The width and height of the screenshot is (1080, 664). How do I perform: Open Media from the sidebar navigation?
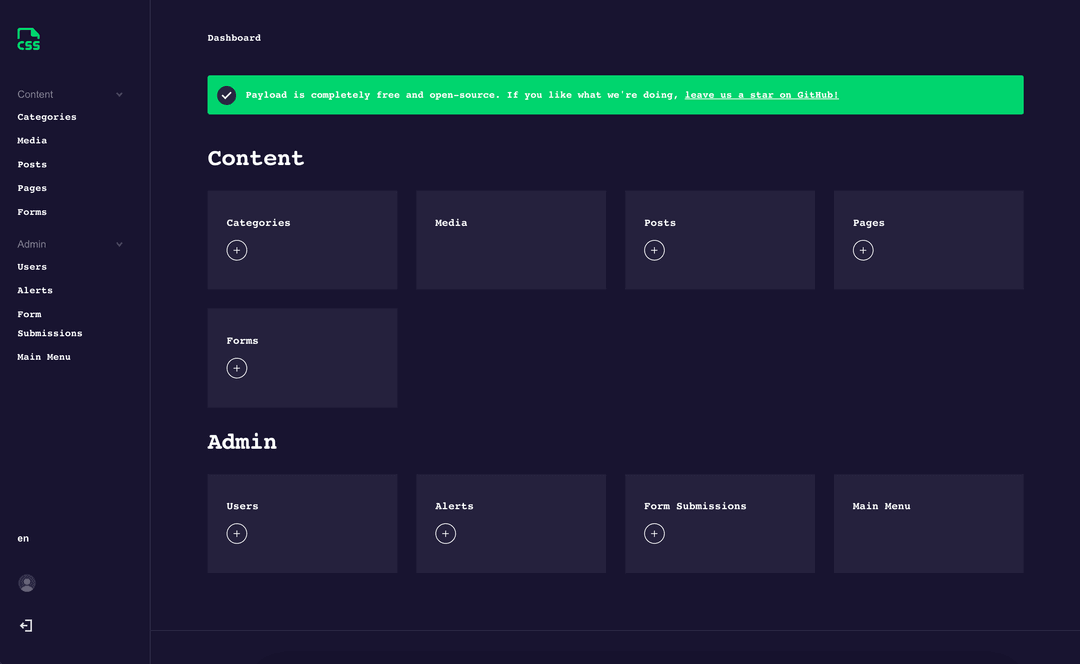click(32, 140)
